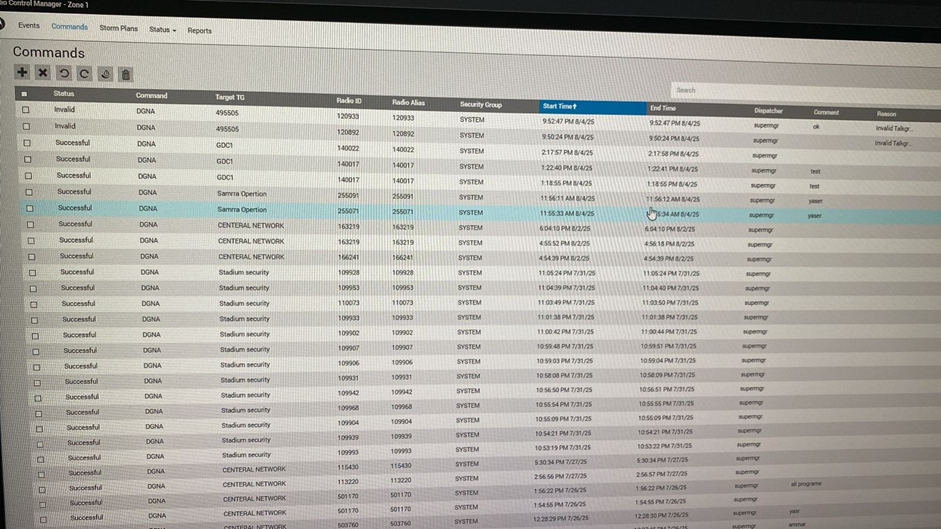Screen dimensions: 941x529
Task: Tick the checkbox for the Radio ID 166241 row
Action: point(32,256)
